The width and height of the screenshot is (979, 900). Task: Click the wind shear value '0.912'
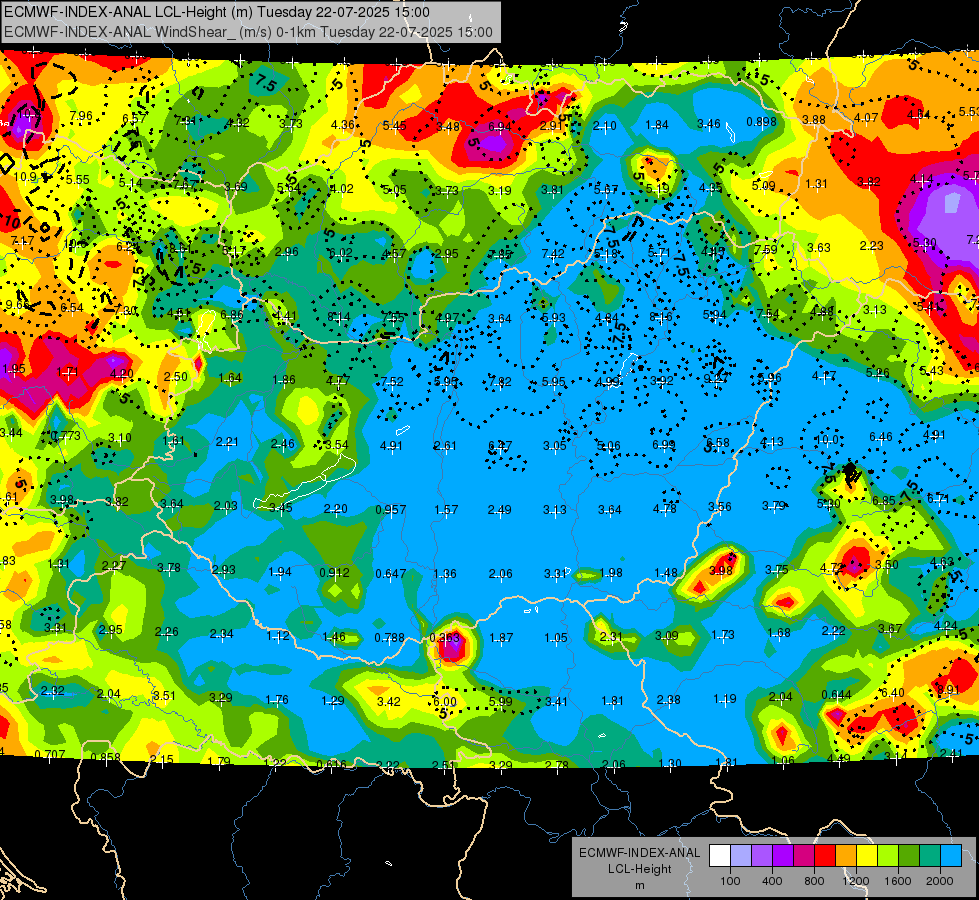click(335, 572)
